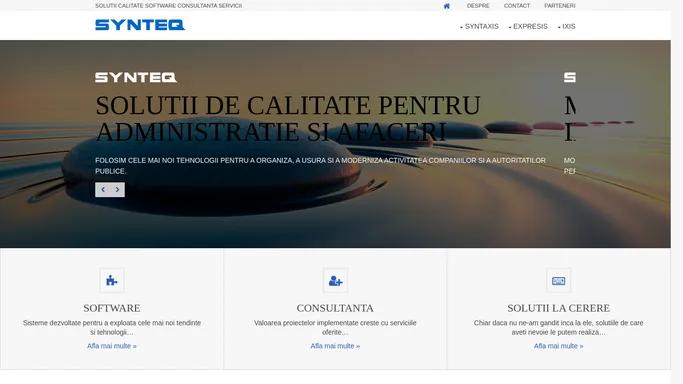Click 'Afla mai multe' under Consultanta
The width and height of the screenshot is (683, 384).
click(x=335, y=346)
